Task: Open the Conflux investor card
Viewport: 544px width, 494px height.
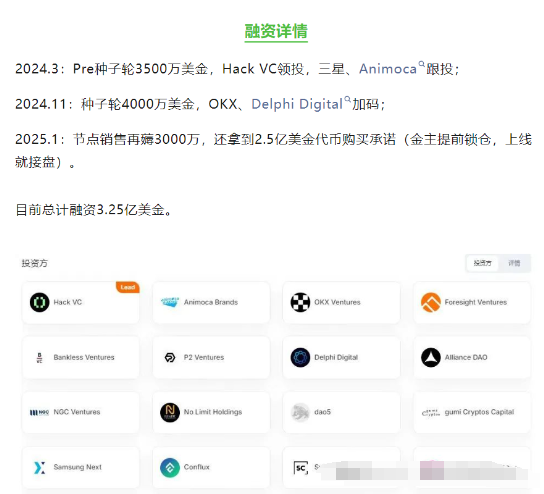Action: (211, 467)
